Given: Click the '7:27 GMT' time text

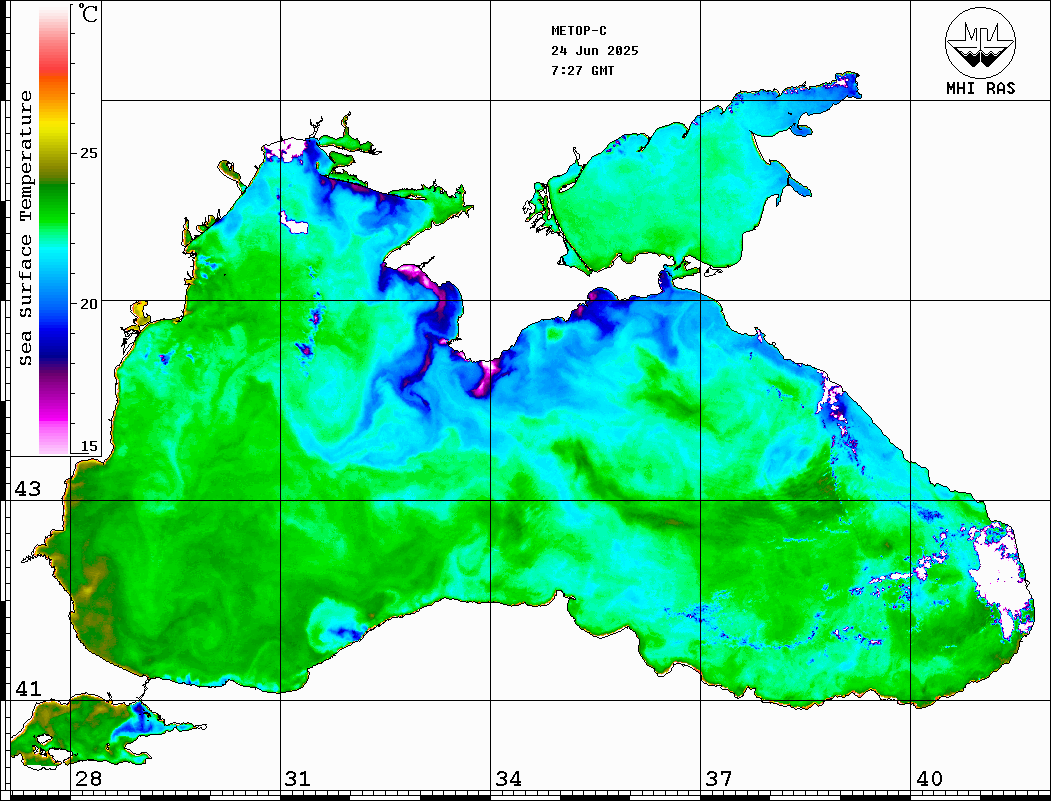Looking at the screenshot, I should click(582, 71).
